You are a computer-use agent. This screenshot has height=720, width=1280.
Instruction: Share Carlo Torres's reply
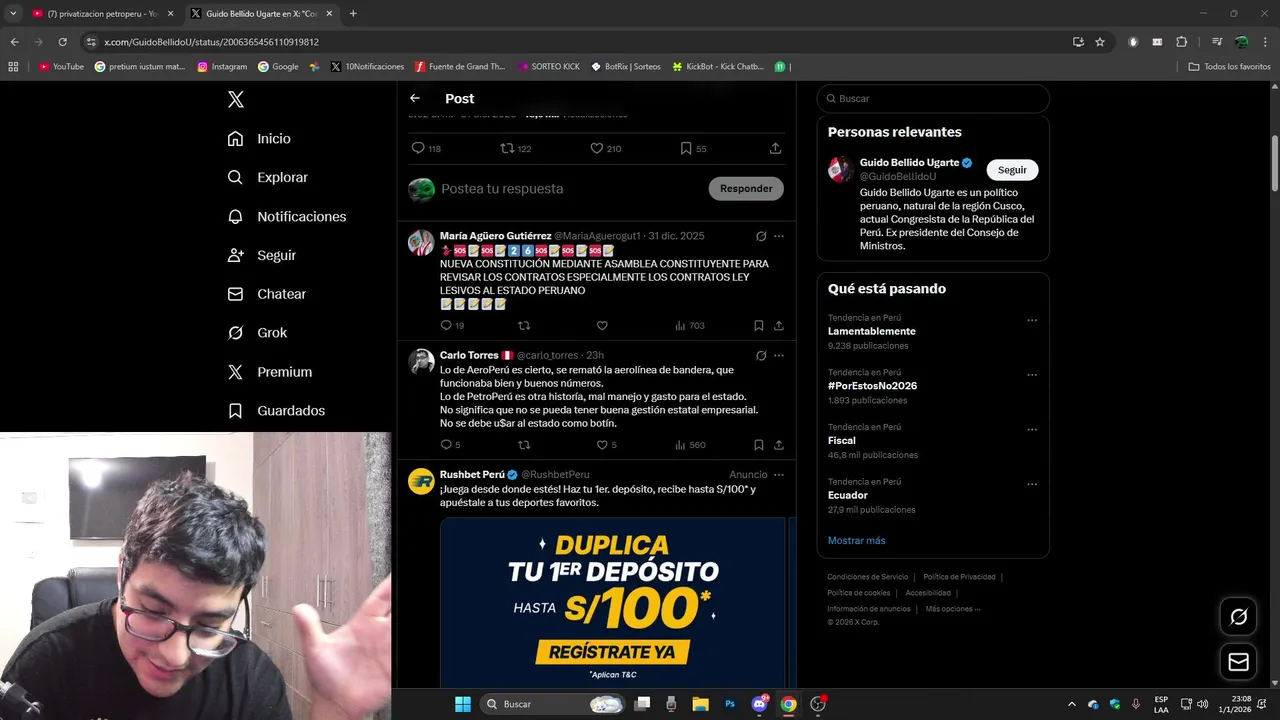point(779,445)
